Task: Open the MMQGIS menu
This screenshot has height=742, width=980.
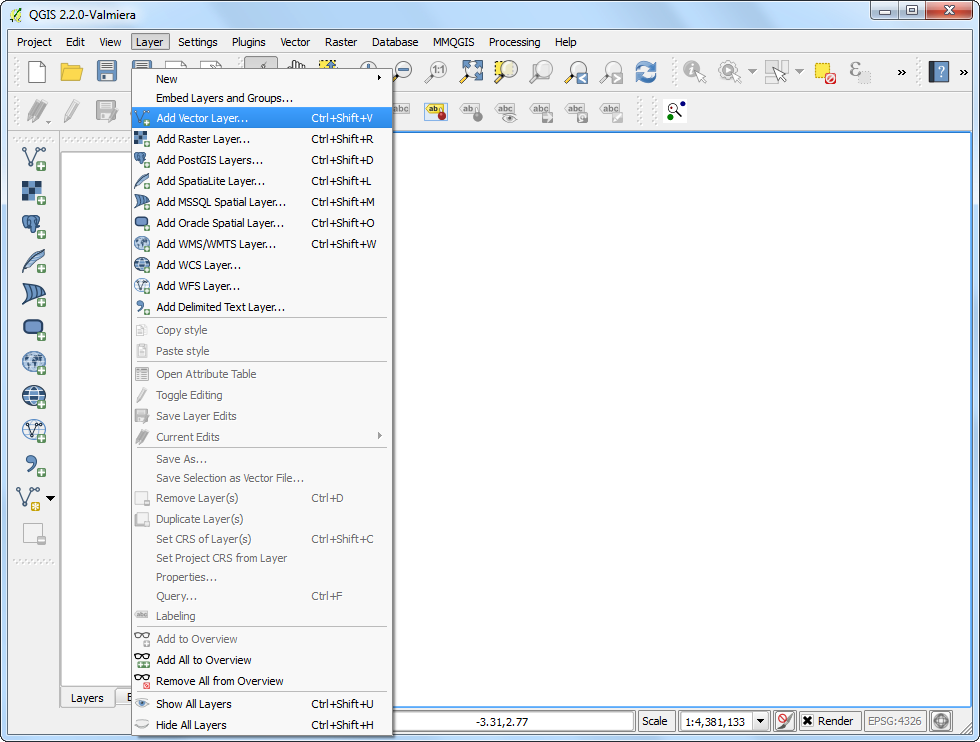Action: coord(453,42)
